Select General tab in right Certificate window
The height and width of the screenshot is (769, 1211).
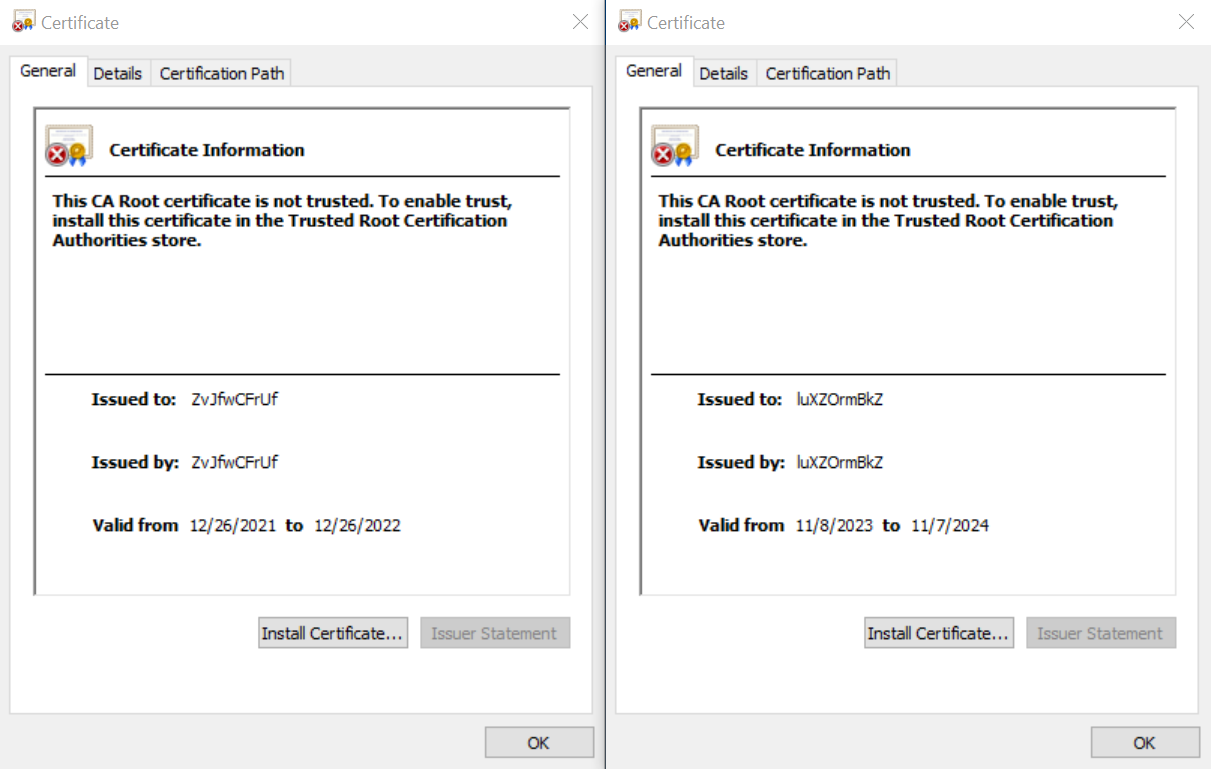coord(654,71)
